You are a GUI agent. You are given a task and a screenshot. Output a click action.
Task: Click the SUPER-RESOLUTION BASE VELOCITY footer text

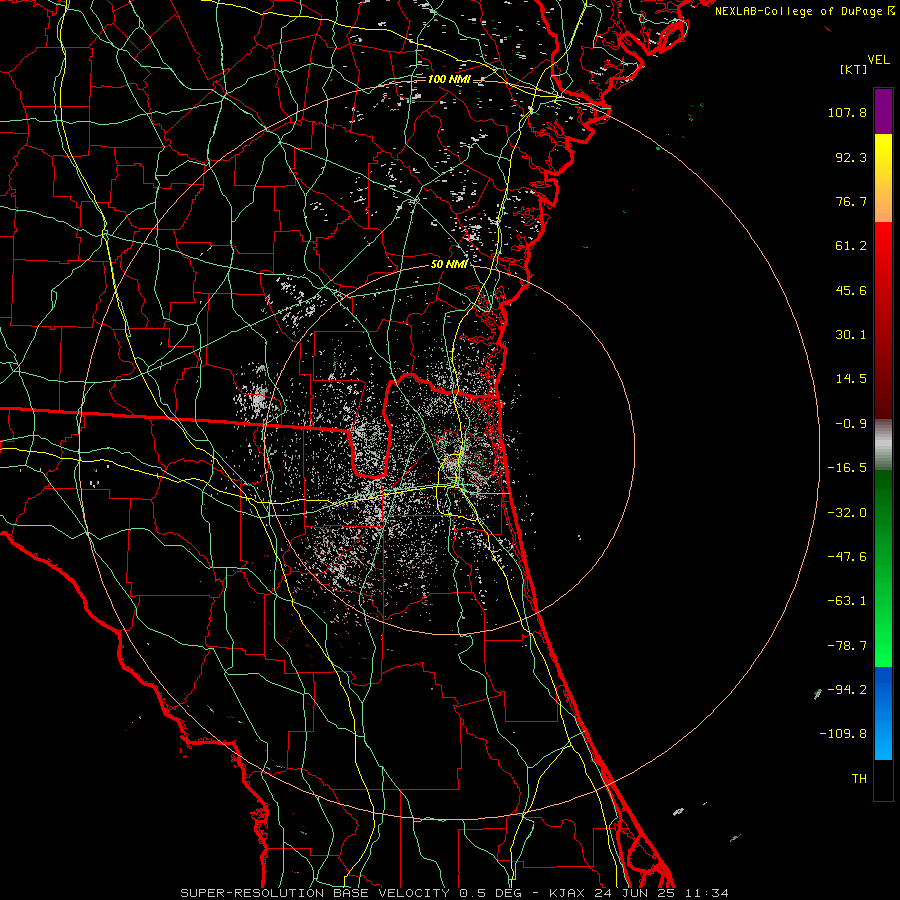pos(317,893)
